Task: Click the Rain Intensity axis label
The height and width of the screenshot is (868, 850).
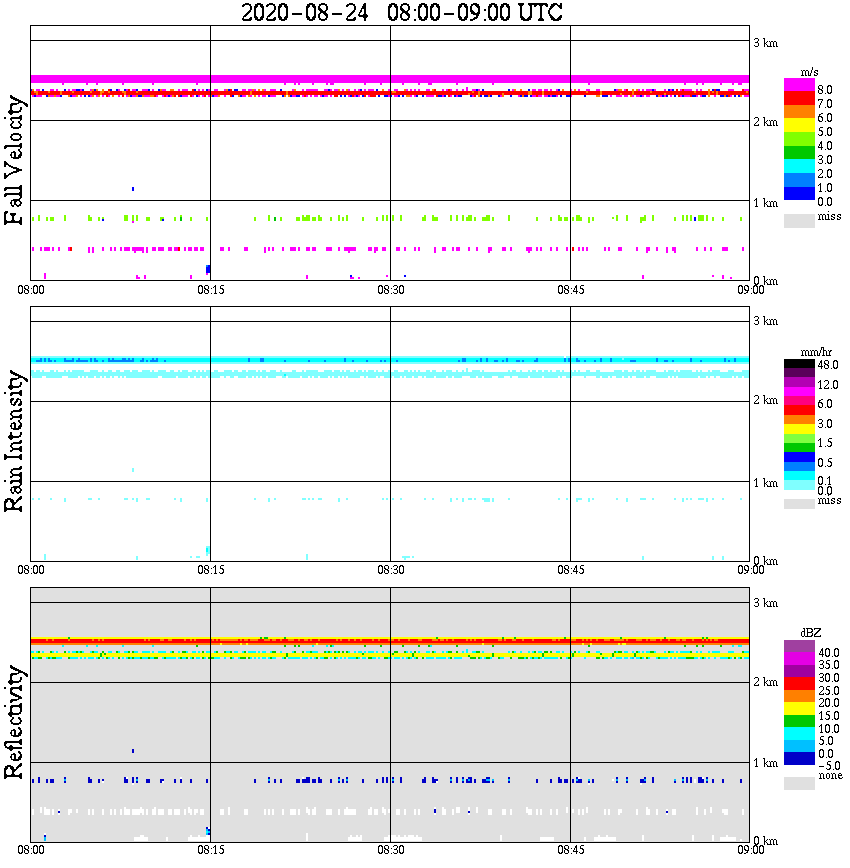Action: (14, 441)
